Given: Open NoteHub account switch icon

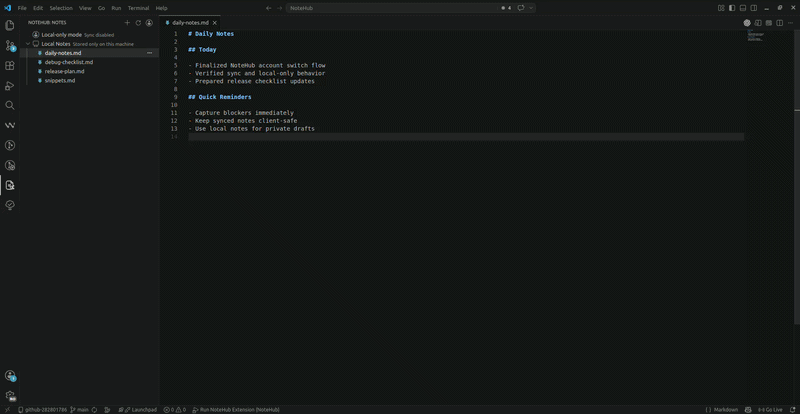Looking at the screenshot, I should [149, 23].
